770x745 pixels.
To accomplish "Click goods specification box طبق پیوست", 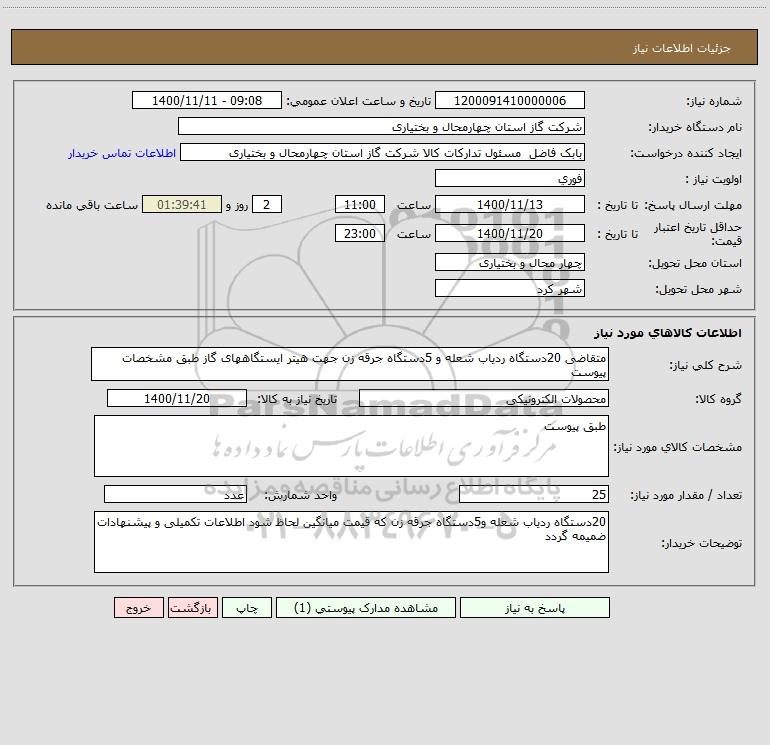I will pyautogui.click(x=351, y=446).
